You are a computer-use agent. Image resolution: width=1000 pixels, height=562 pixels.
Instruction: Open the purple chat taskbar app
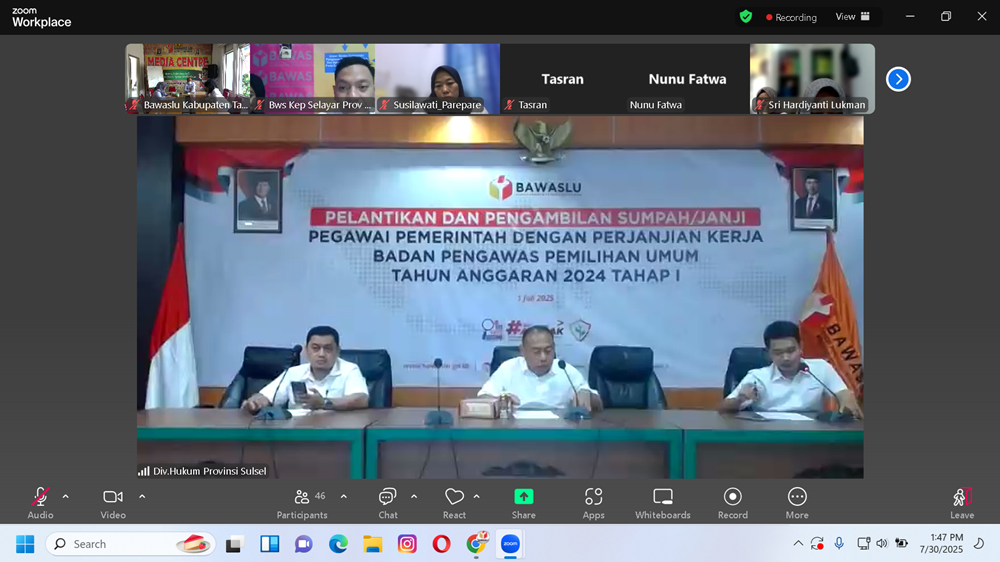[304, 544]
